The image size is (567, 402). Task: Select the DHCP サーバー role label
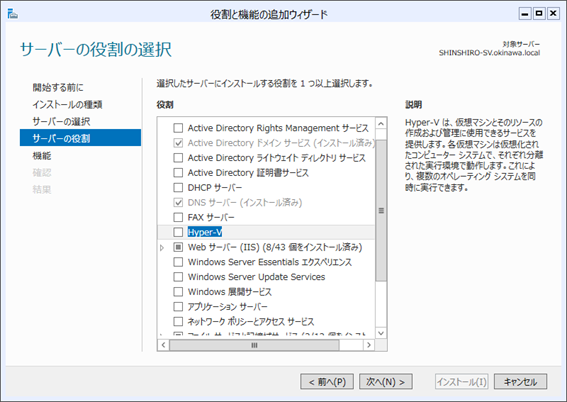[215, 188]
